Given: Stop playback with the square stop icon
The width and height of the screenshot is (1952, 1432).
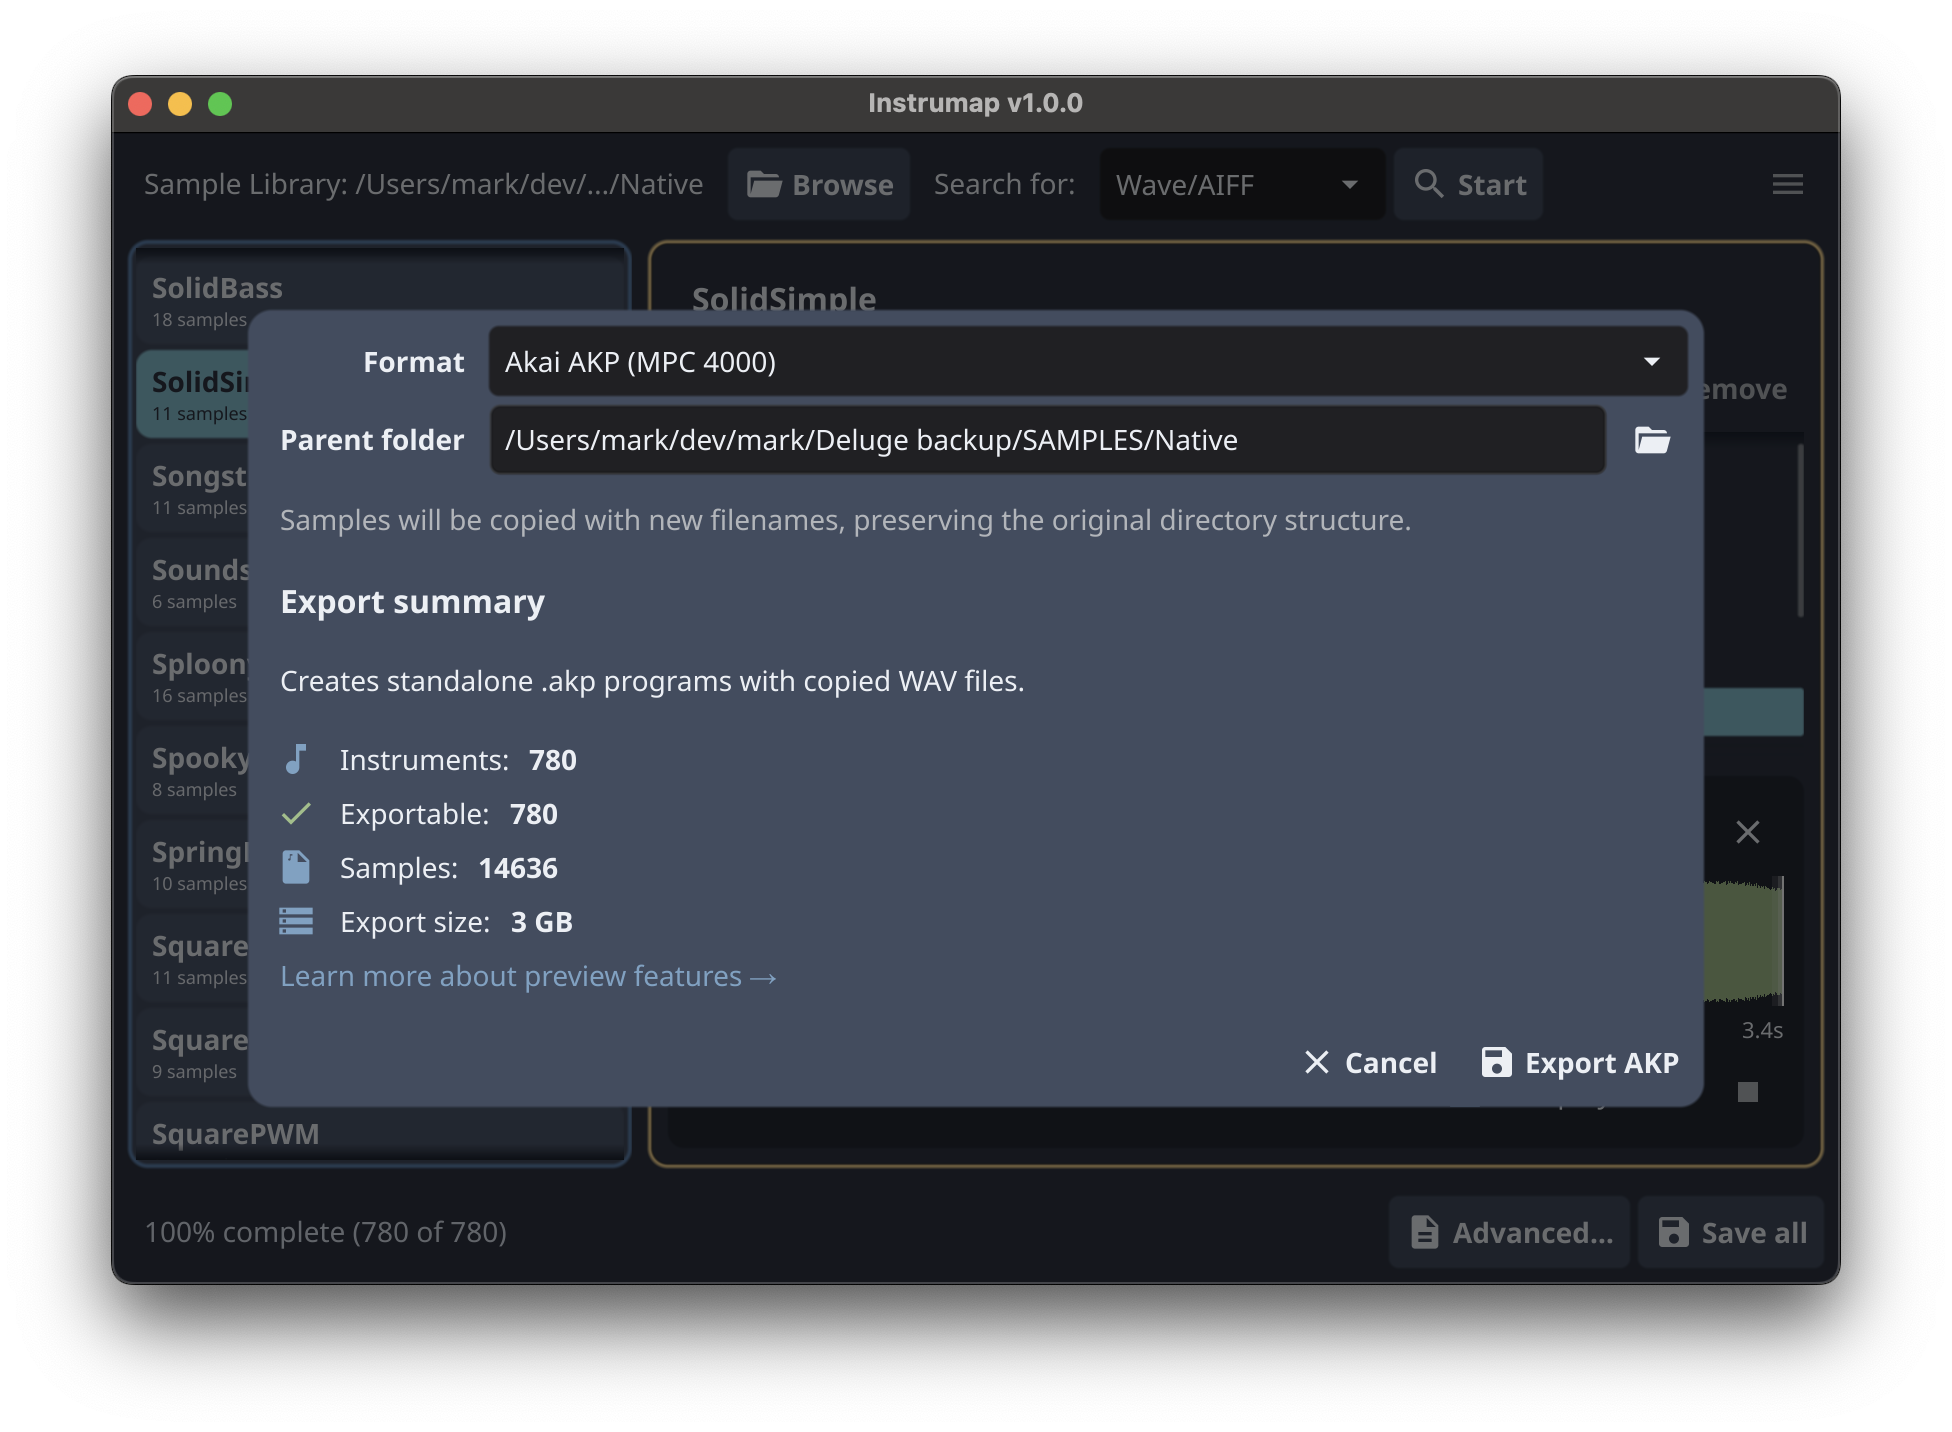Looking at the screenshot, I should pos(1747,1092).
